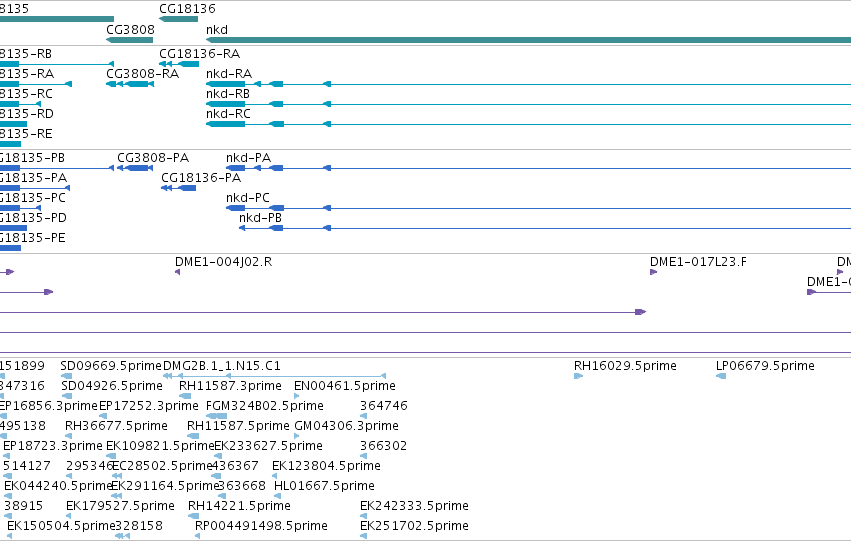Viewport: 851px width, 541px height.
Task: Select RH14221.5prime EST label
Action: coord(239,507)
